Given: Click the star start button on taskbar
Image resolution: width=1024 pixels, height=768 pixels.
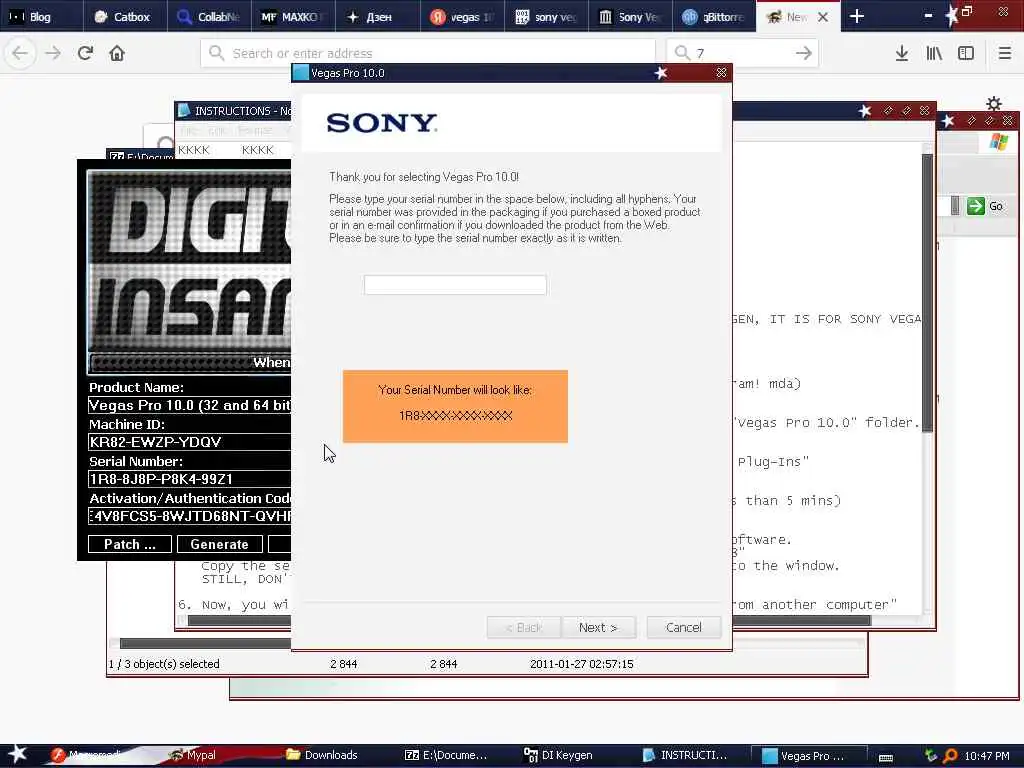Looking at the screenshot, I should (x=17, y=754).
